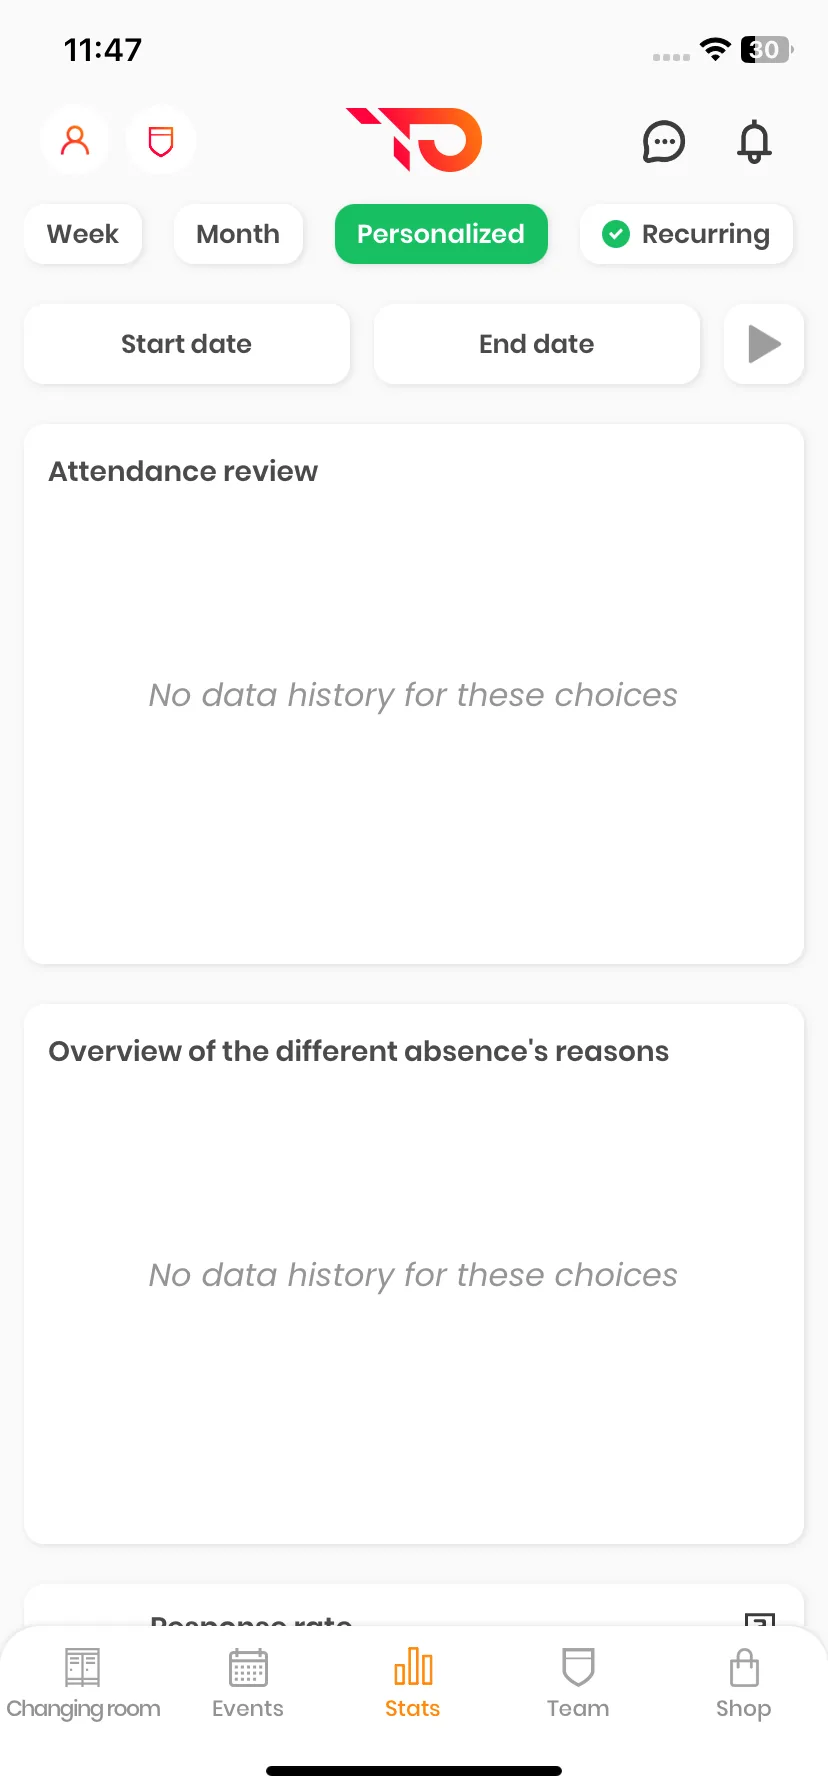The image size is (828, 1792).
Task: Tap the absence reasons overview card
Action: pyautogui.click(x=414, y=1274)
